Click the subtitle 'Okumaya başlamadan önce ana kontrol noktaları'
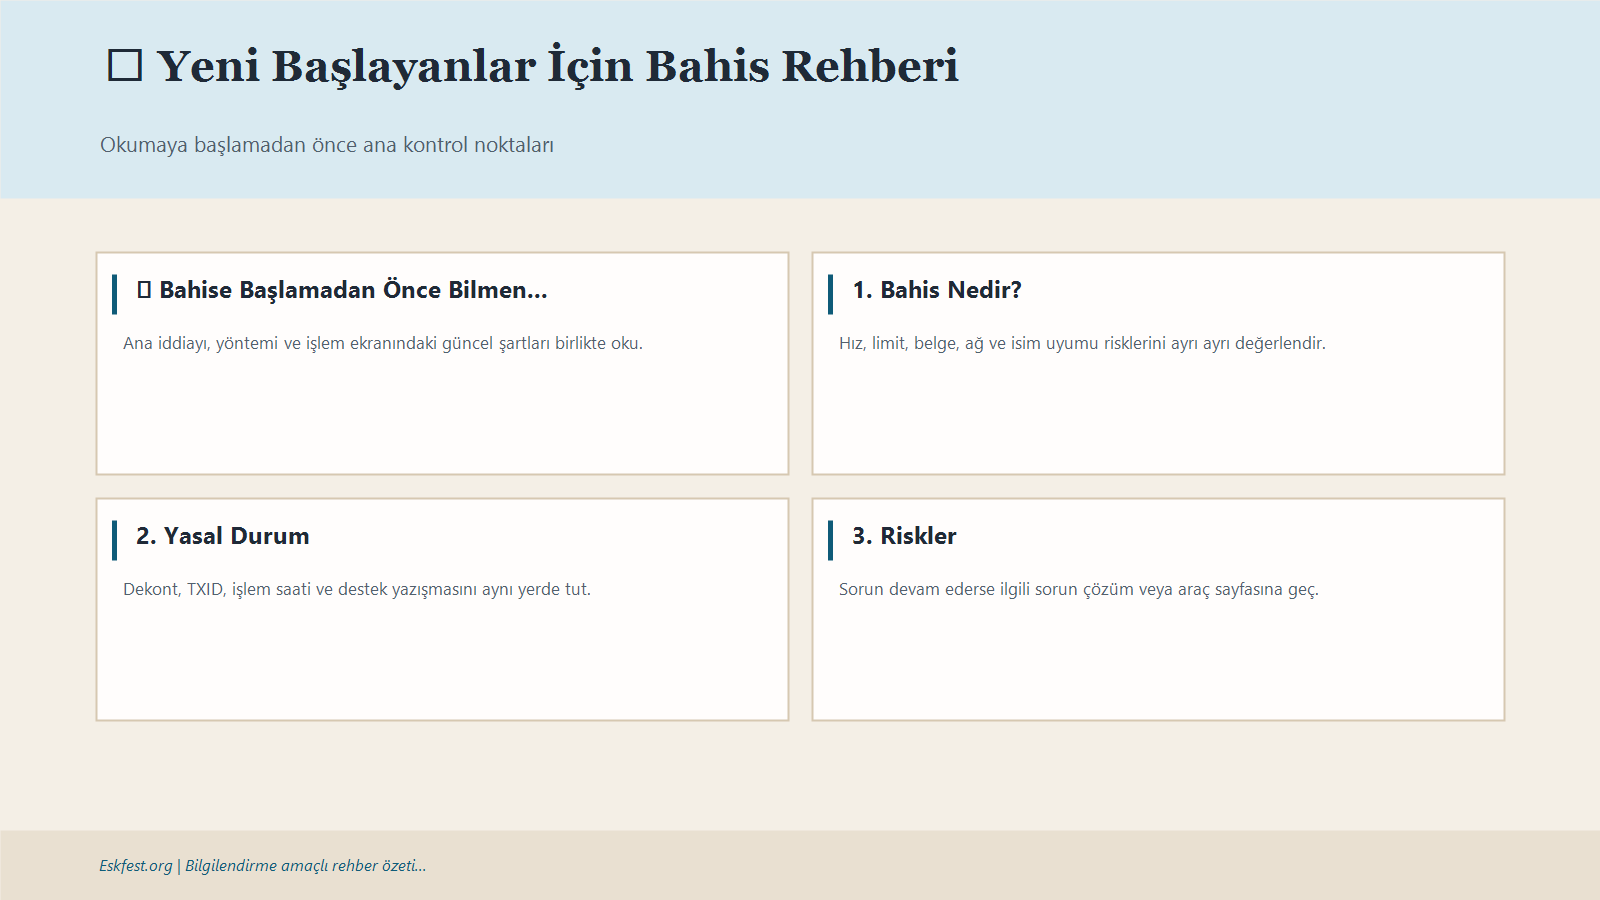Screen dimensions: 1600x900 327,145
